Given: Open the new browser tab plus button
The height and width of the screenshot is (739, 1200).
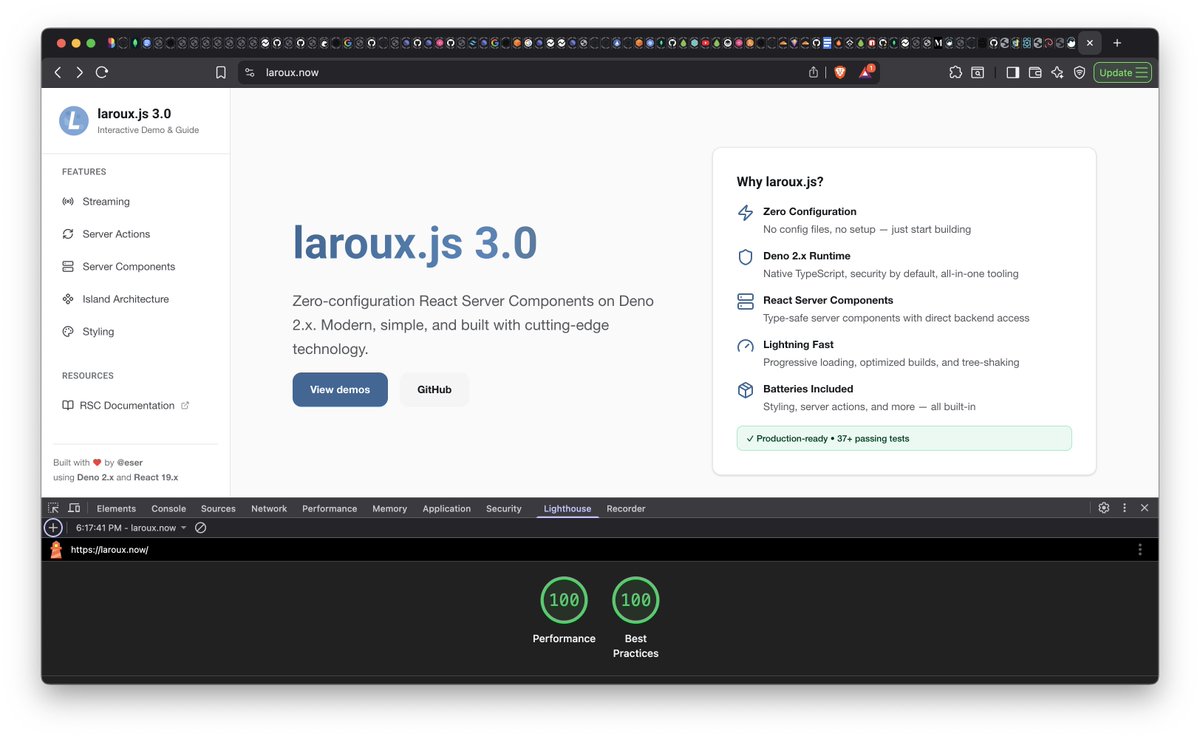Looking at the screenshot, I should click(1117, 43).
